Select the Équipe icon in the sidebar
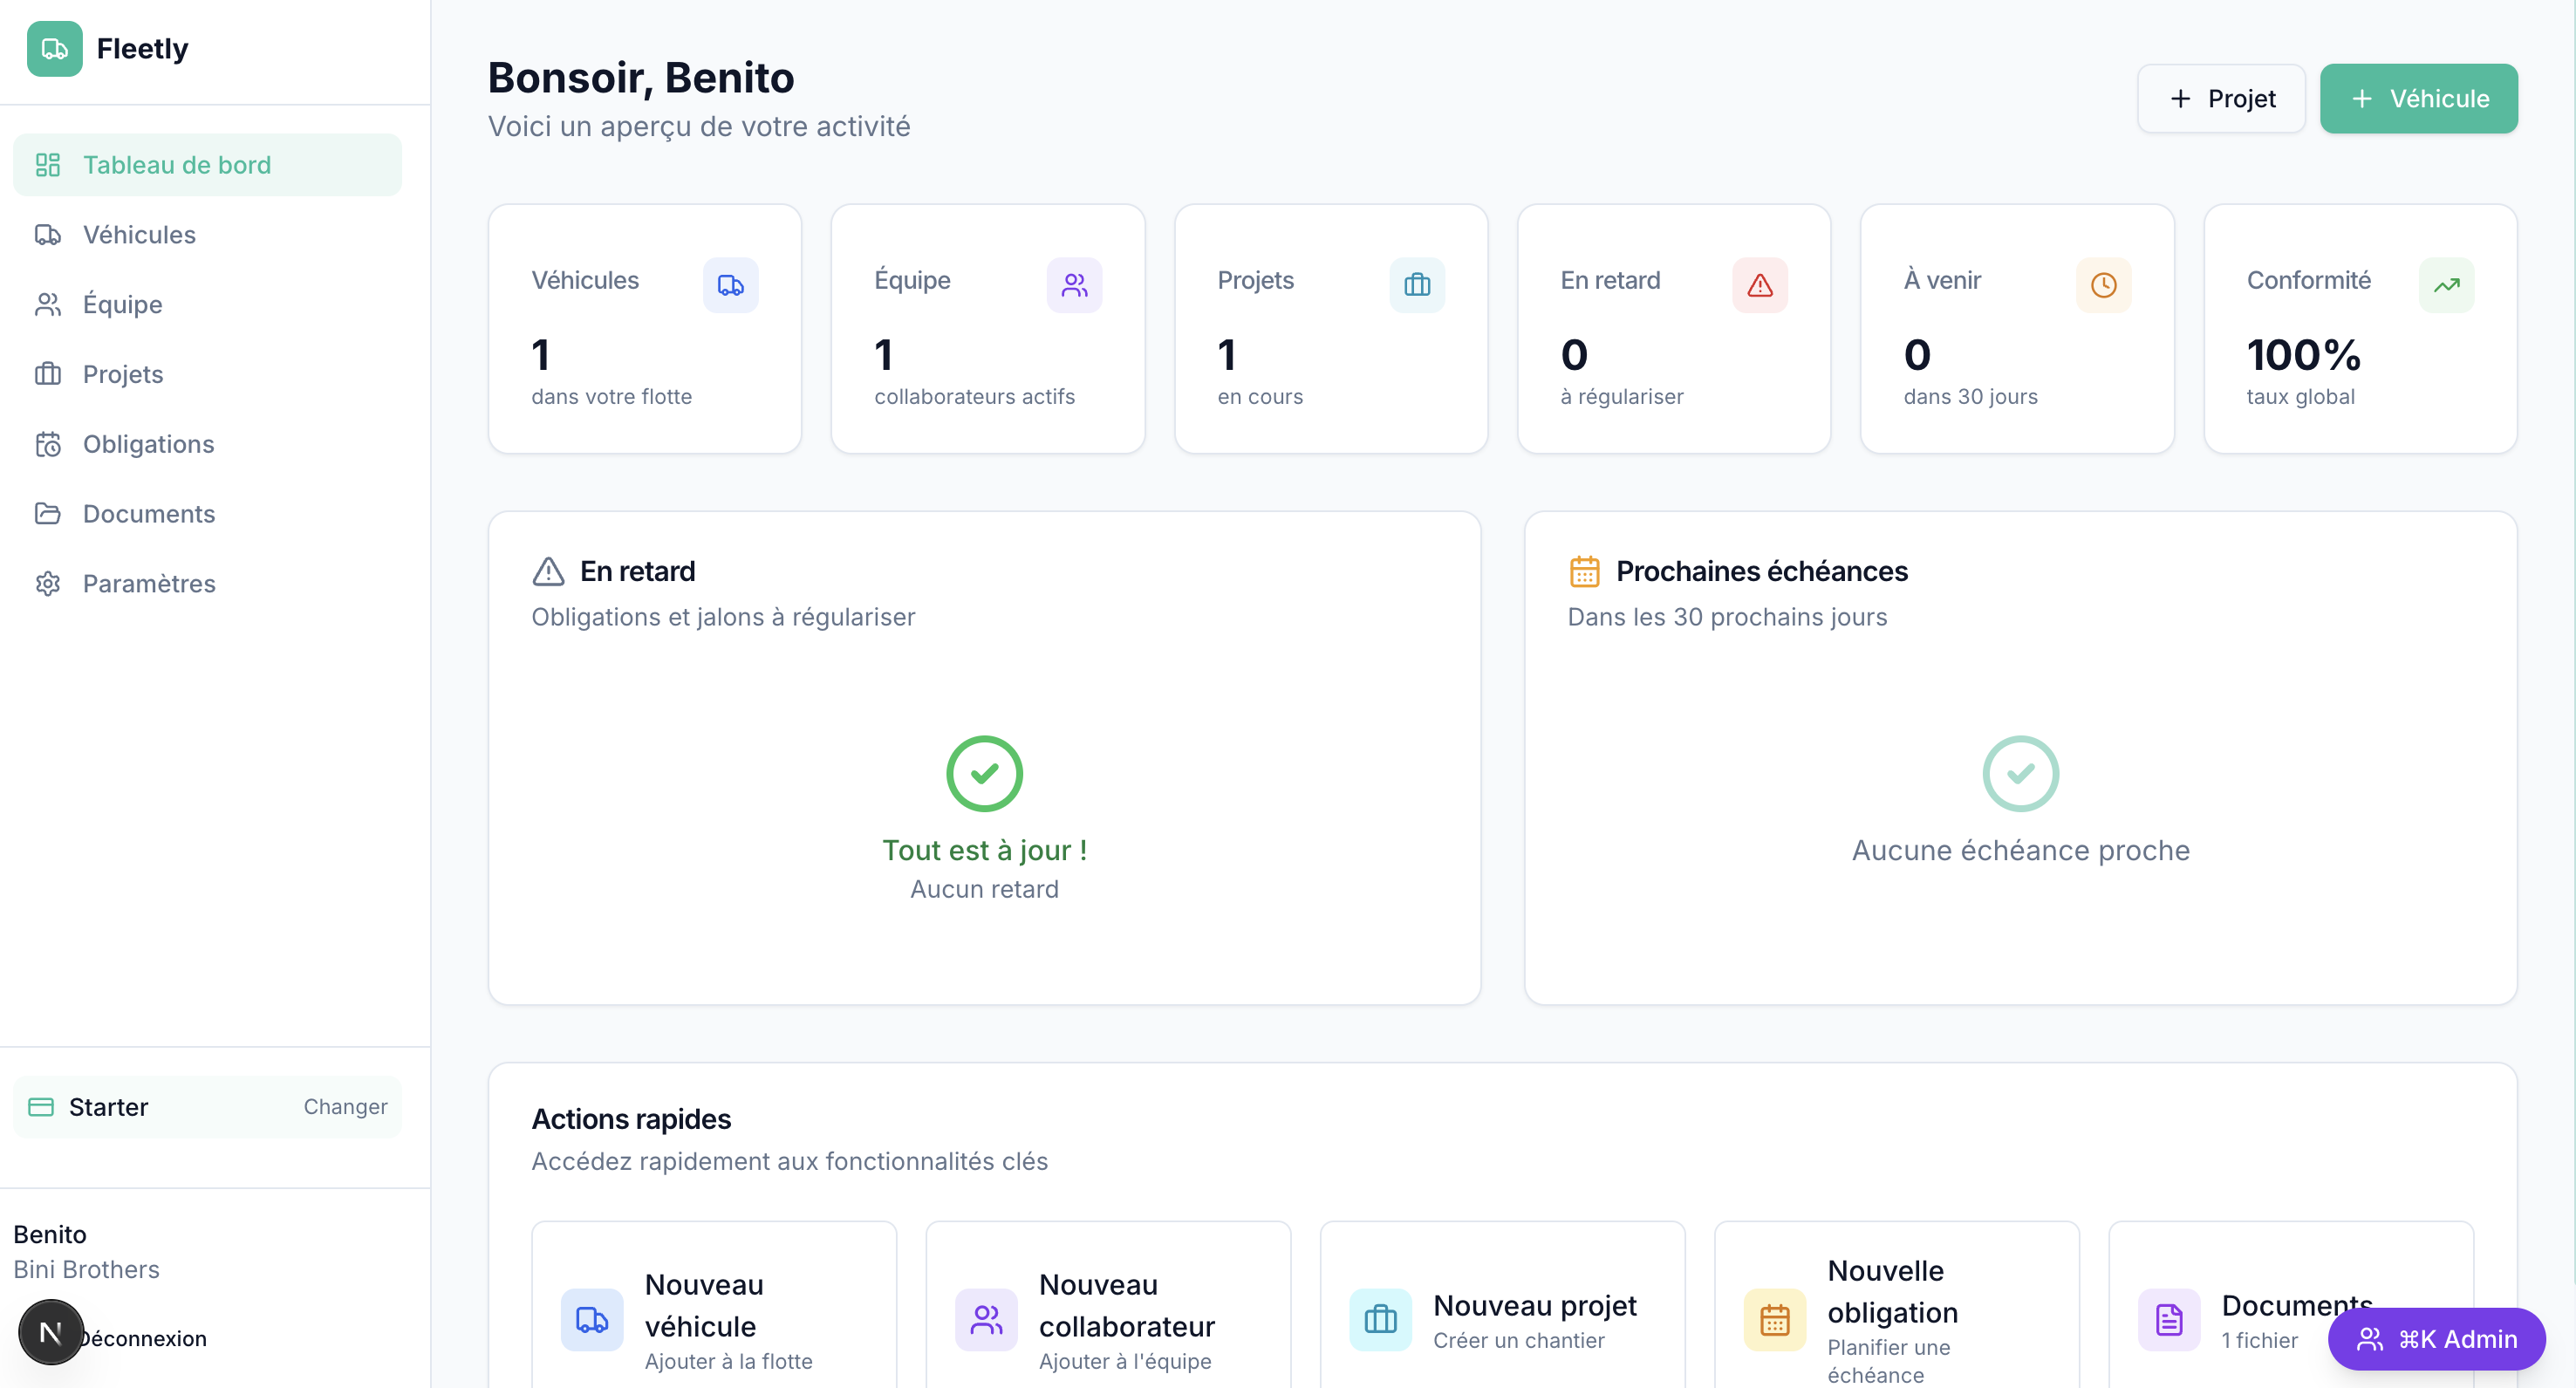The width and height of the screenshot is (2576, 1388). (x=48, y=304)
